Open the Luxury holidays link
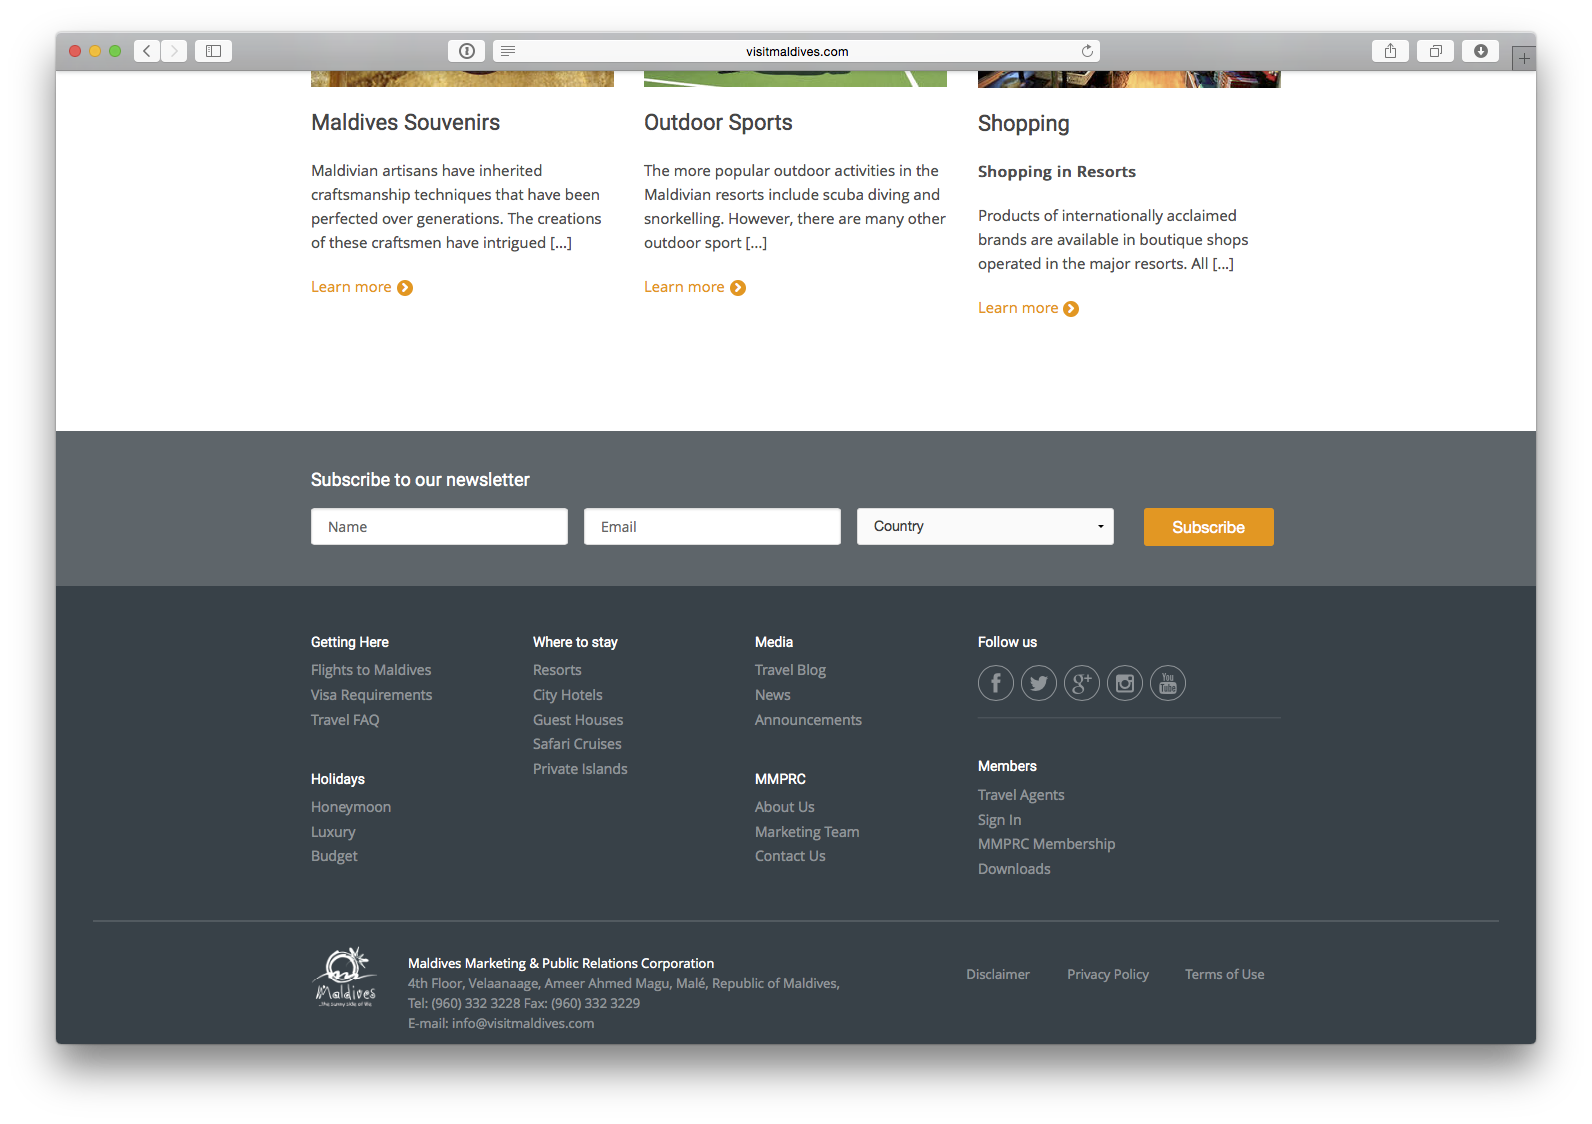Image resolution: width=1592 pixels, height=1124 pixels. (x=333, y=832)
